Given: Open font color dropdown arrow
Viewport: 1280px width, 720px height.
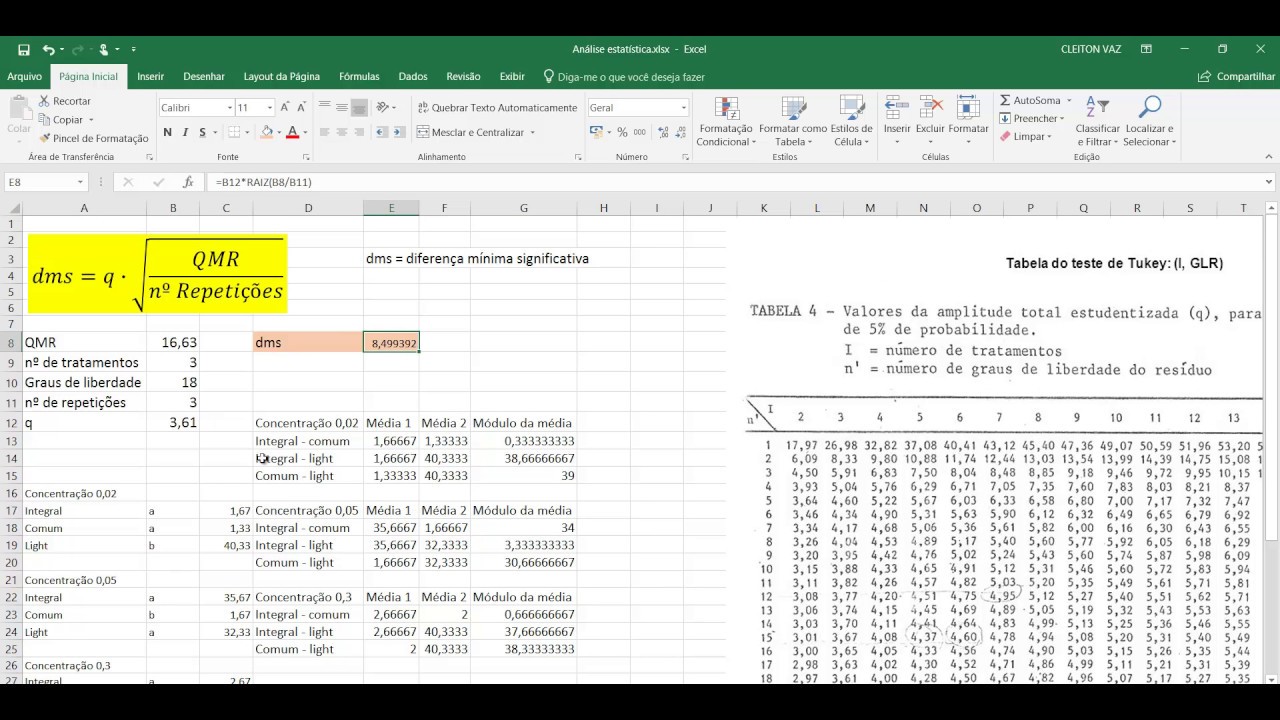Looking at the screenshot, I should 304,132.
